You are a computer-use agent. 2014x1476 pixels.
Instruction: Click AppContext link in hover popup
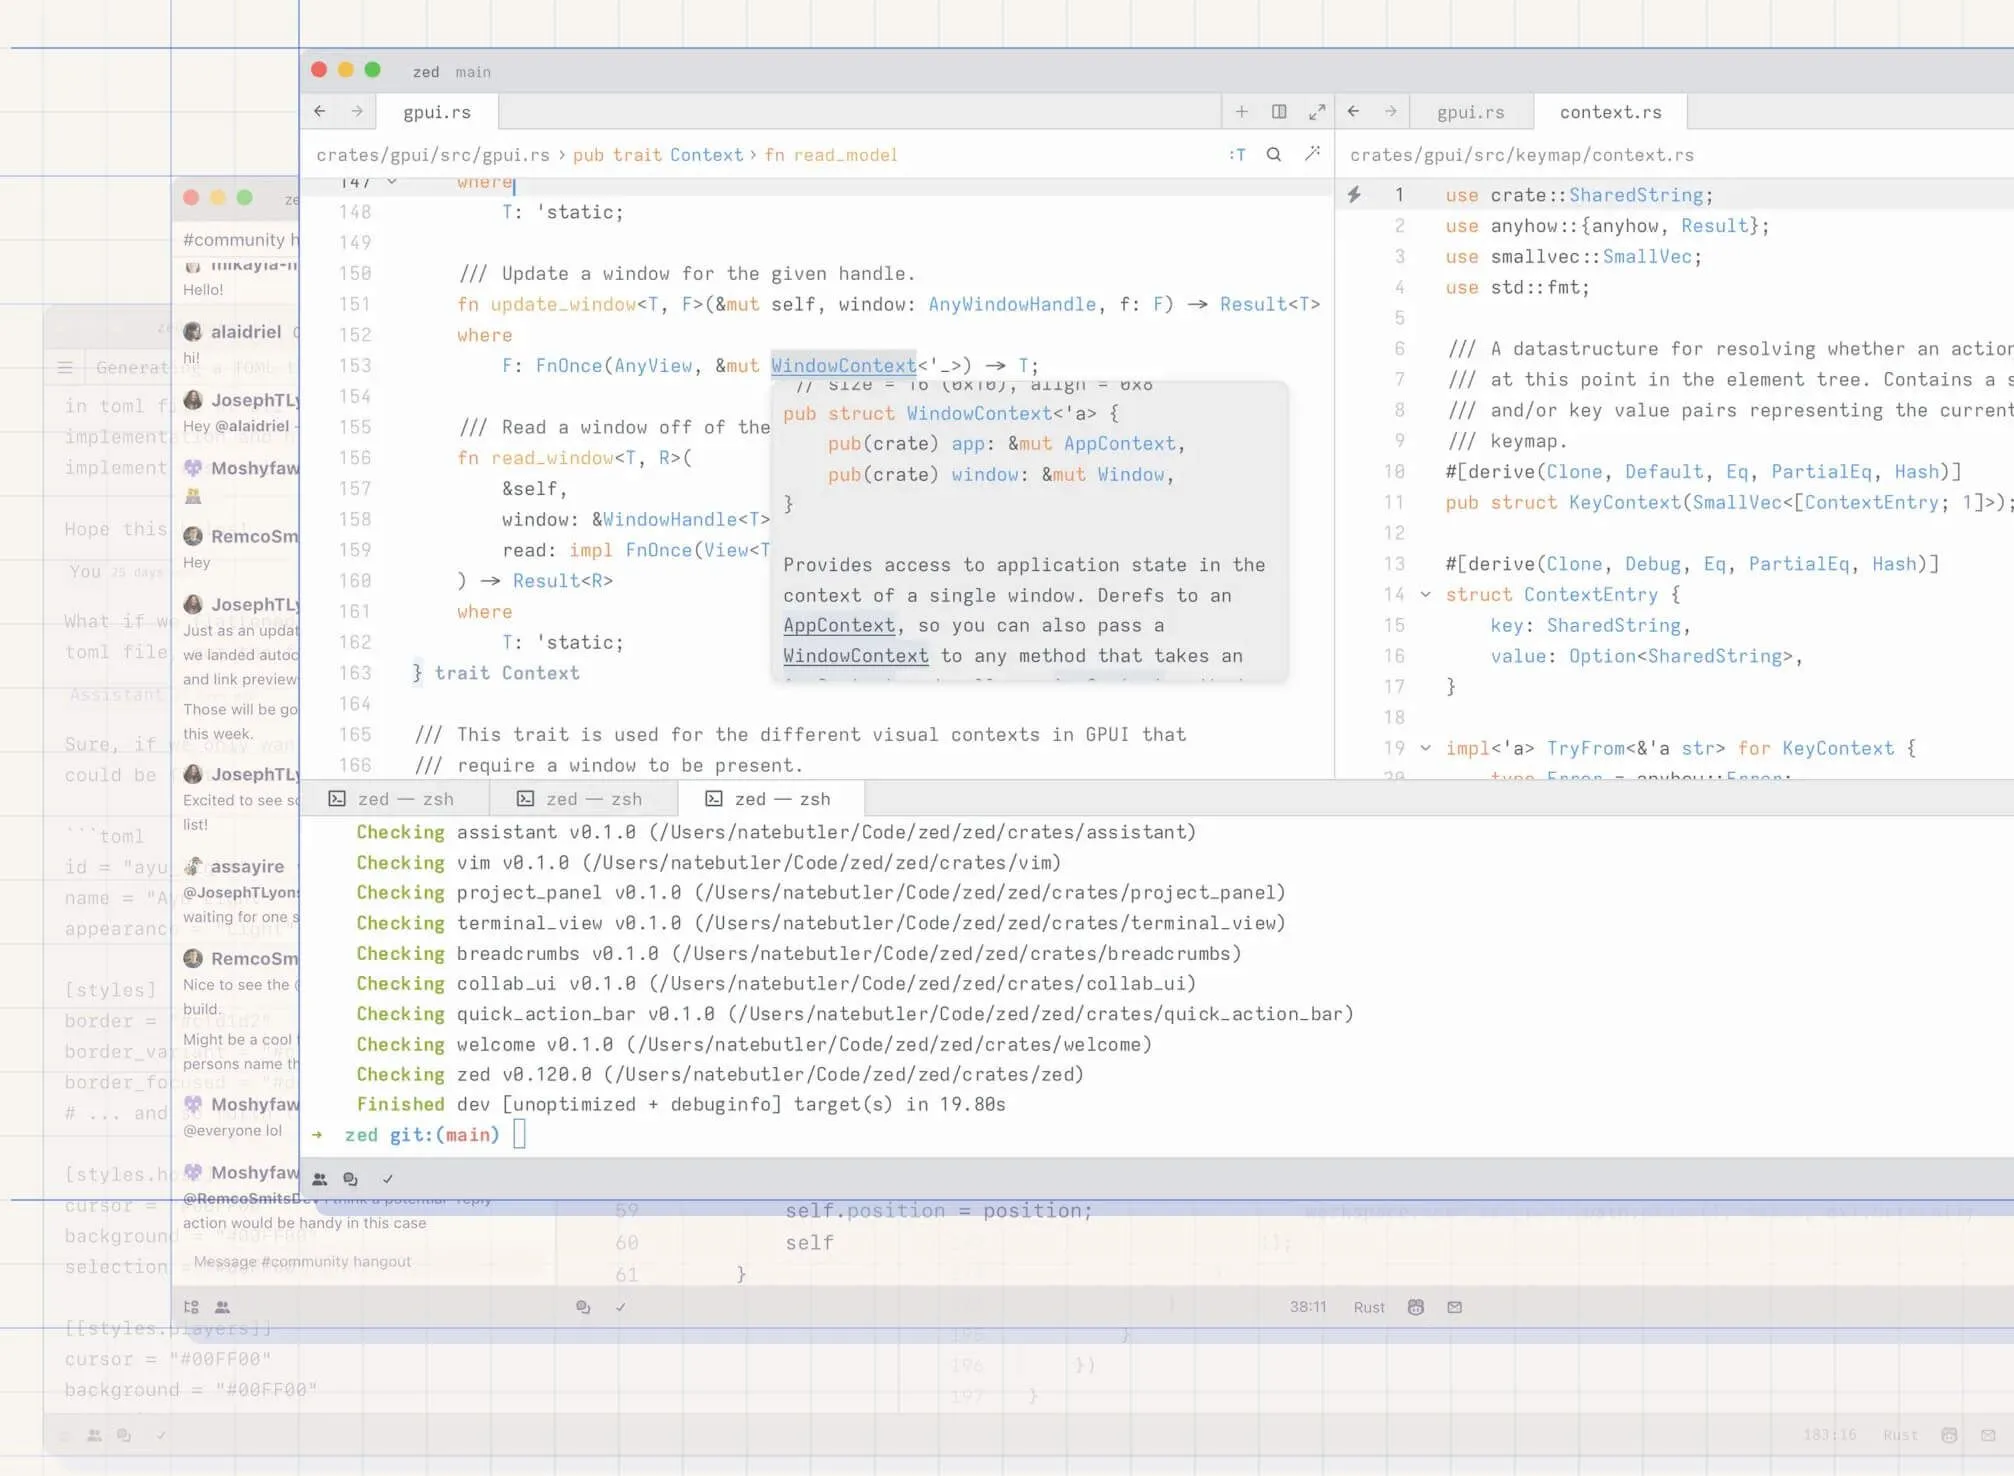click(839, 625)
